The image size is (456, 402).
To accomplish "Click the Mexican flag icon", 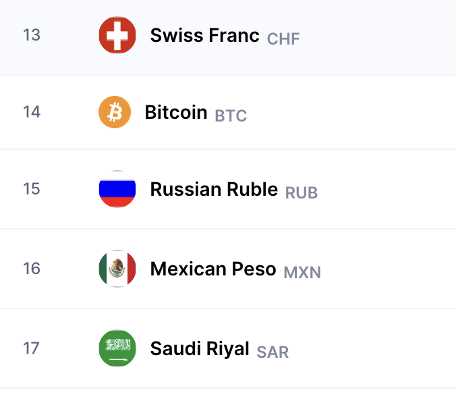I will coord(117,268).
